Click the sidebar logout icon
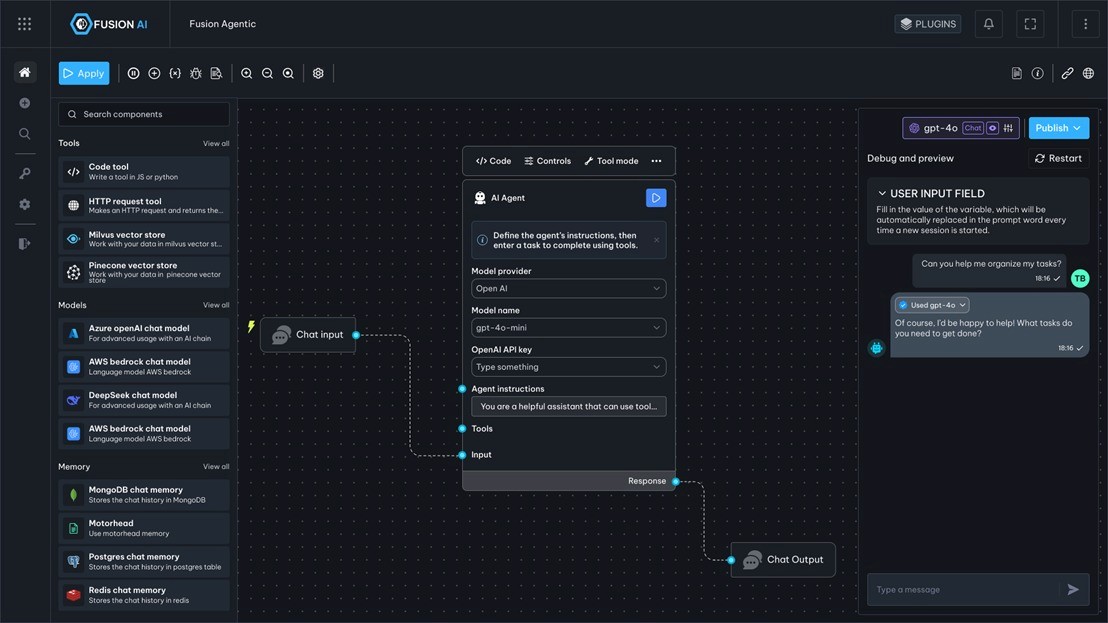 (x=25, y=244)
